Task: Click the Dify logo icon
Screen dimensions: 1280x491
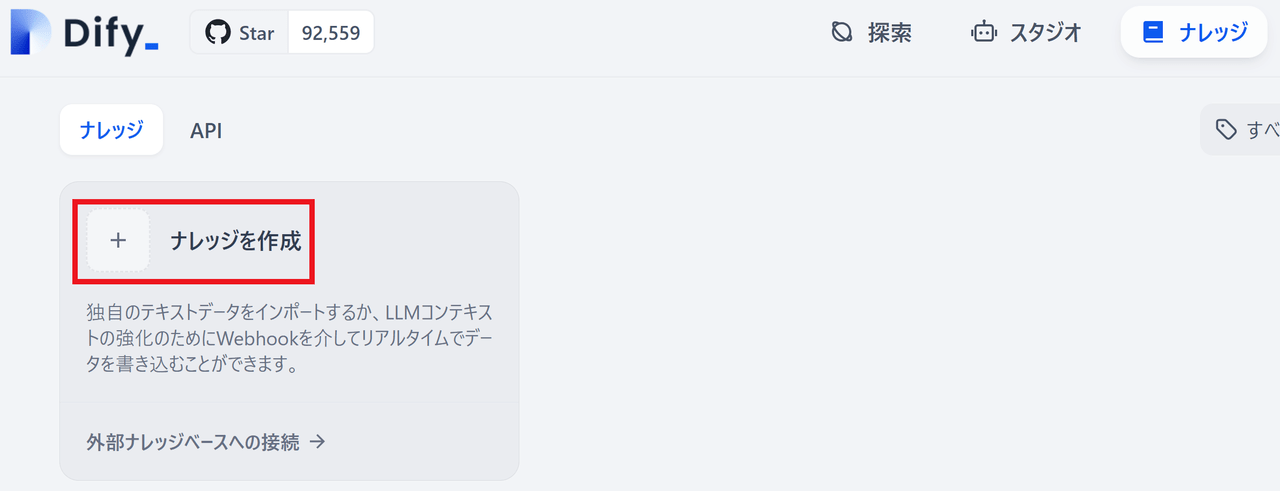Action: pos(32,31)
